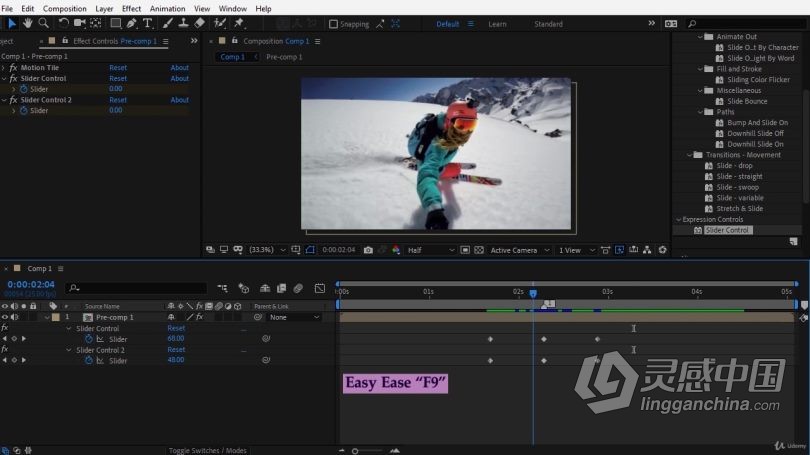Toggle the composition lock icon in viewer tab

(x=235, y=41)
